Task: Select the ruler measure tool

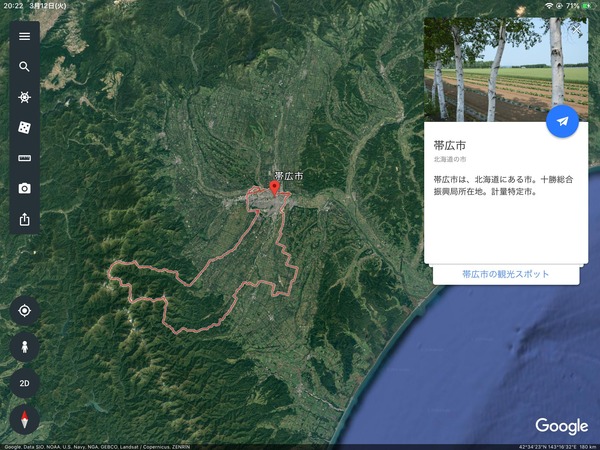Action: pos(24,158)
